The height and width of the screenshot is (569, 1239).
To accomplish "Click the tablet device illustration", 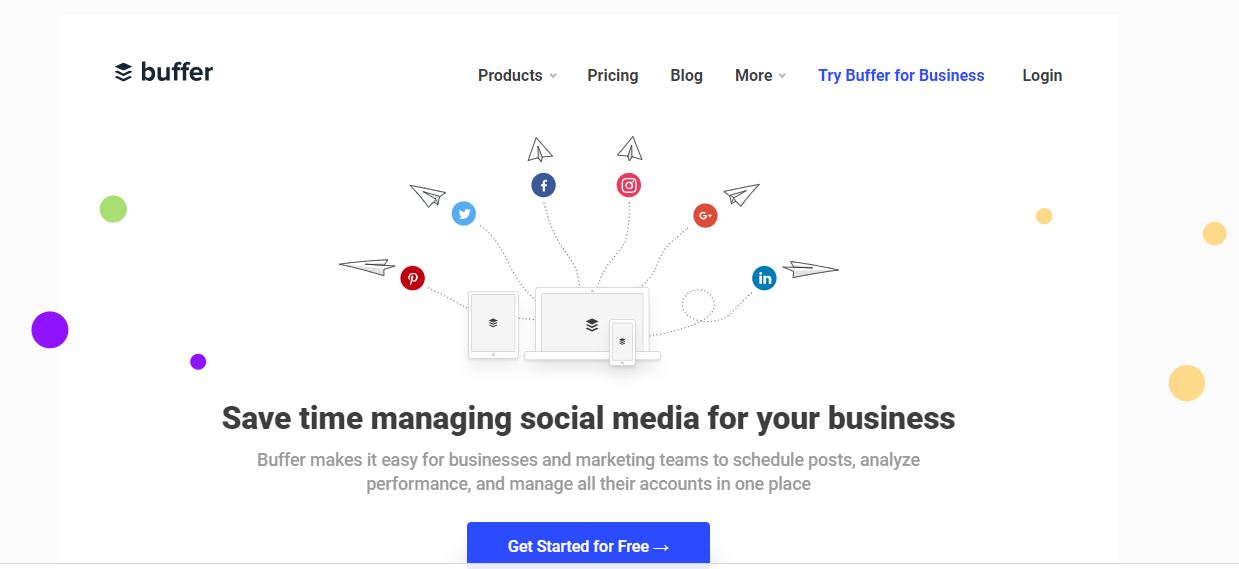I will click(x=493, y=324).
